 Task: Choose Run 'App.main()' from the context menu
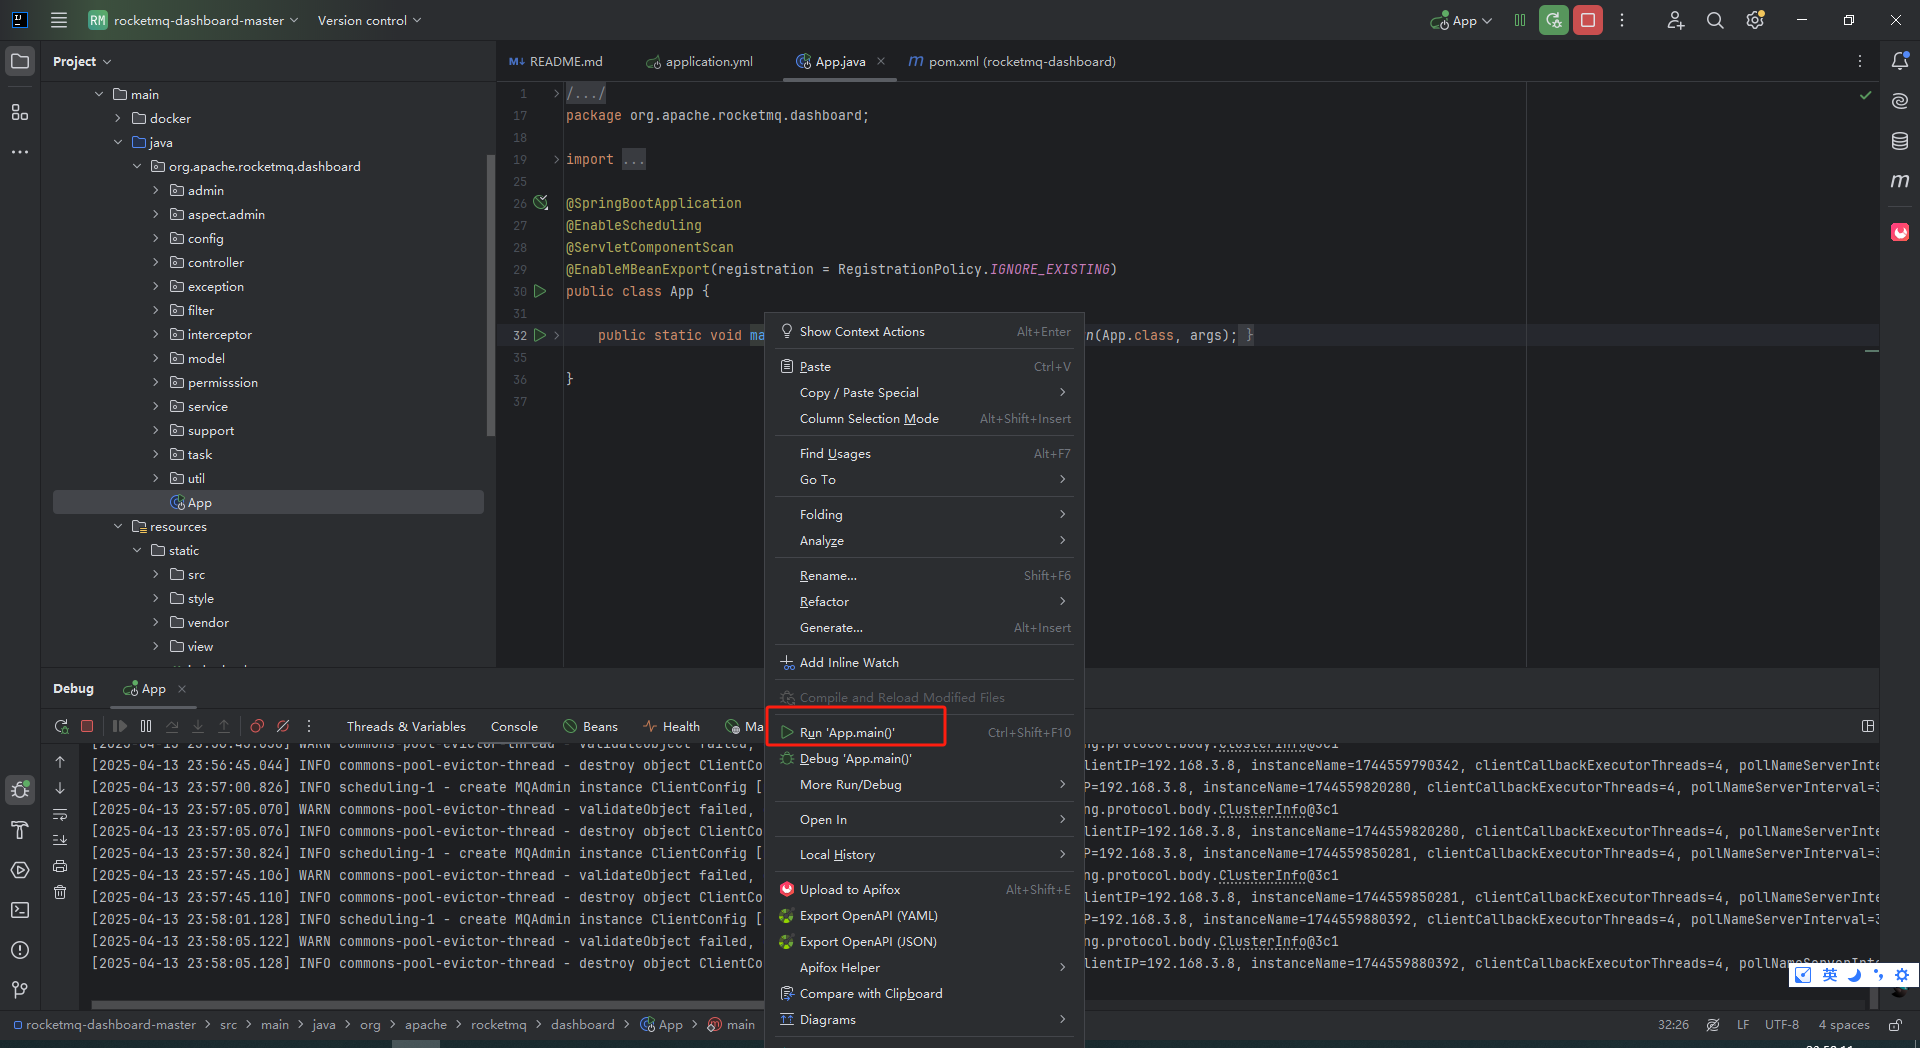(925, 732)
